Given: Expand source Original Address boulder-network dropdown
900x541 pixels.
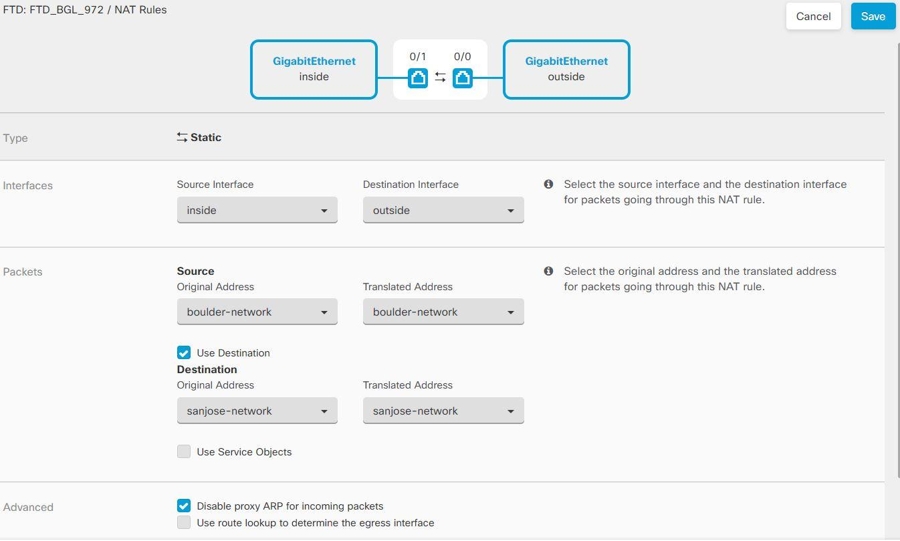Looking at the screenshot, I should click(x=257, y=312).
